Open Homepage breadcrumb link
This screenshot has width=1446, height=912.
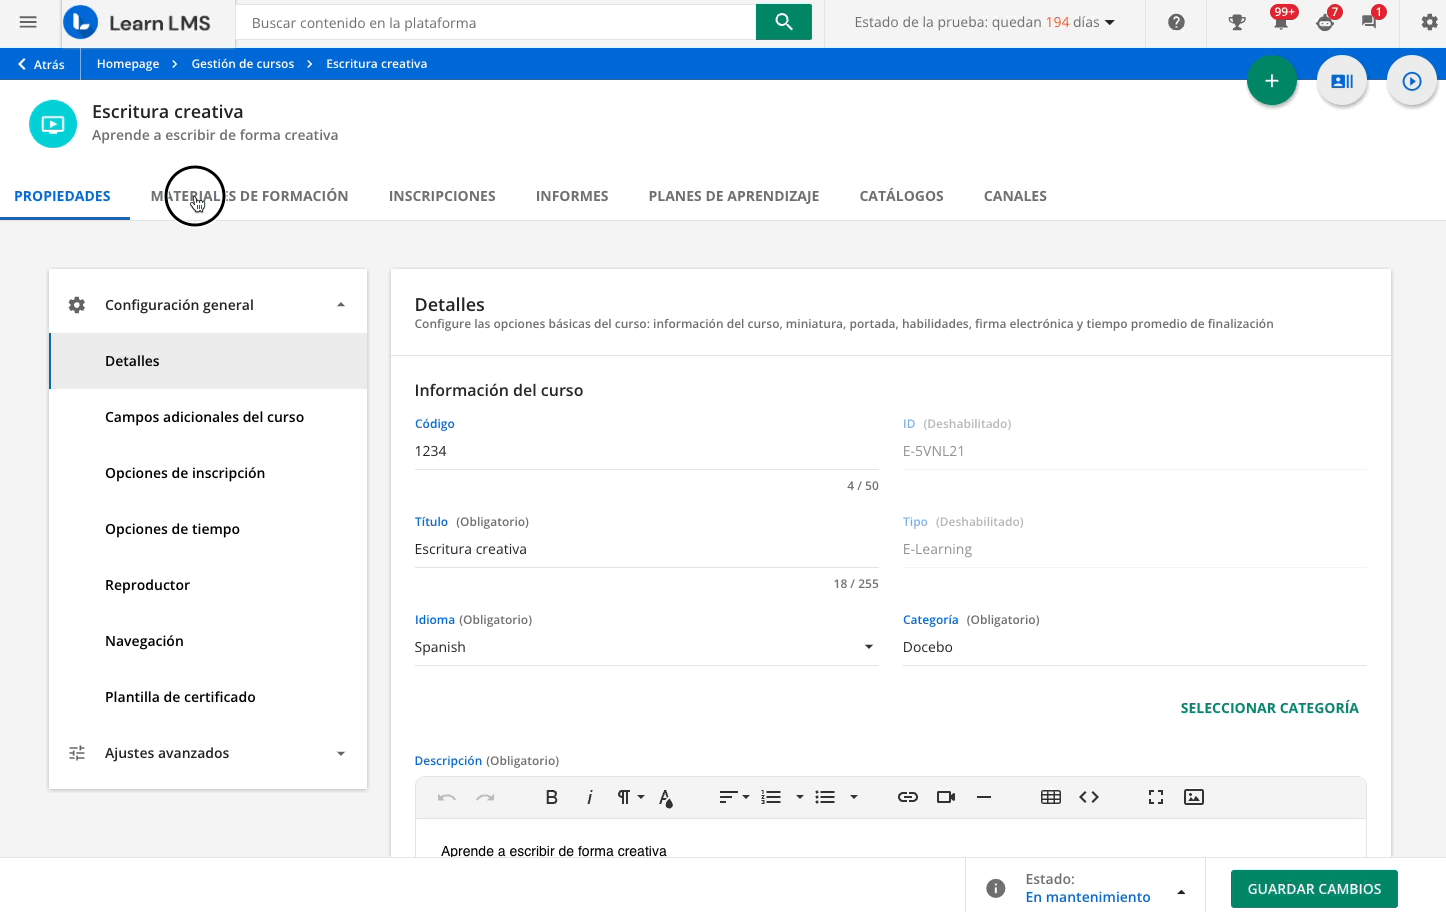128,64
